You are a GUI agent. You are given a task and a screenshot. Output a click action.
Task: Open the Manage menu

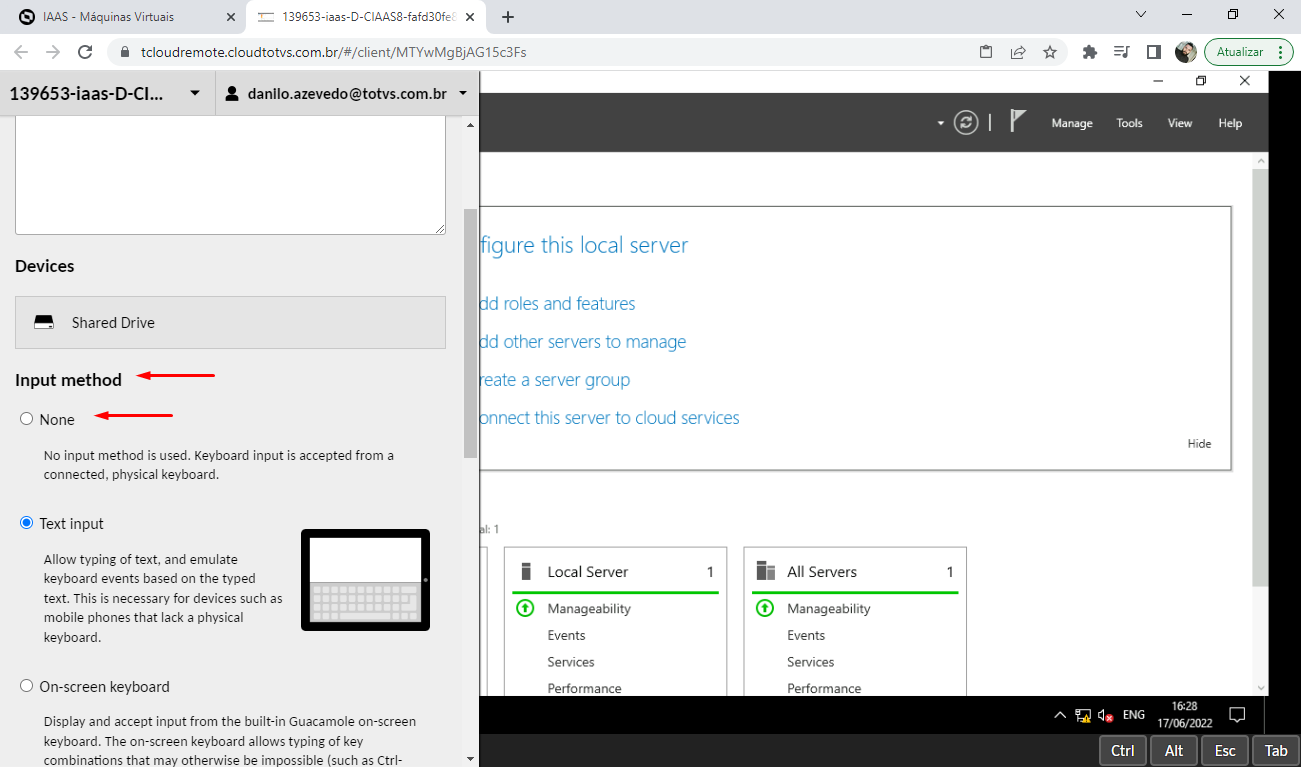[x=1072, y=123]
